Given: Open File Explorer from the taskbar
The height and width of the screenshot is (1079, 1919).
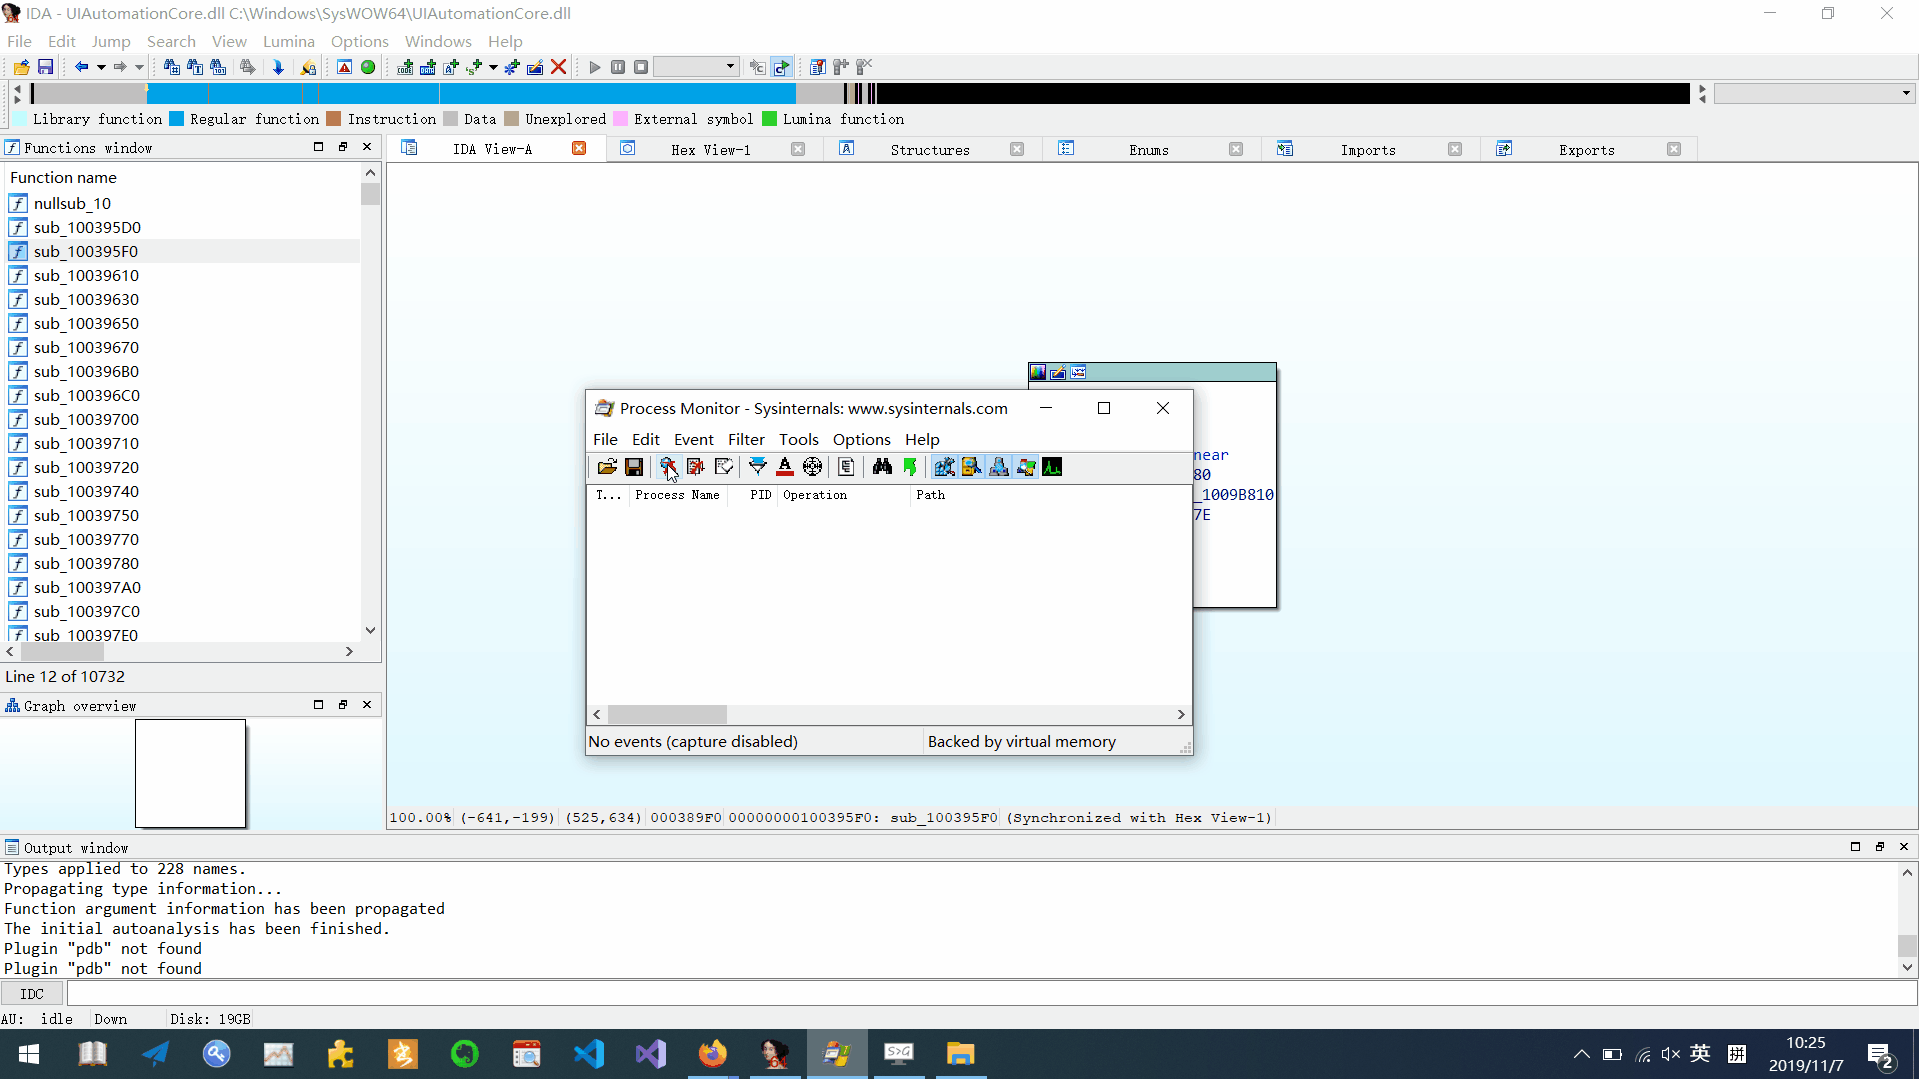Looking at the screenshot, I should [x=961, y=1054].
